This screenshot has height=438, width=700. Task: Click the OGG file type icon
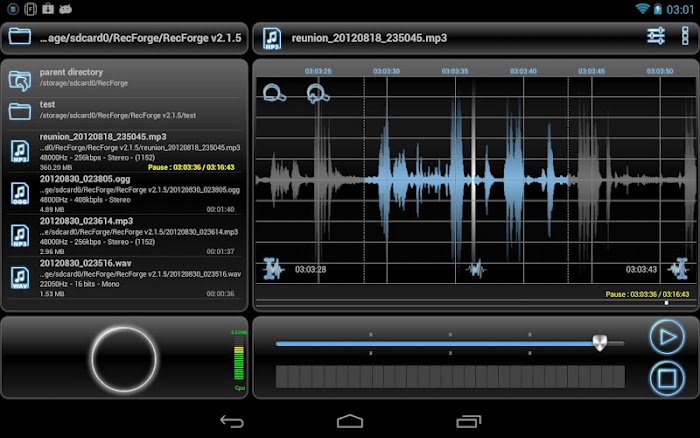tap(20, 193)
